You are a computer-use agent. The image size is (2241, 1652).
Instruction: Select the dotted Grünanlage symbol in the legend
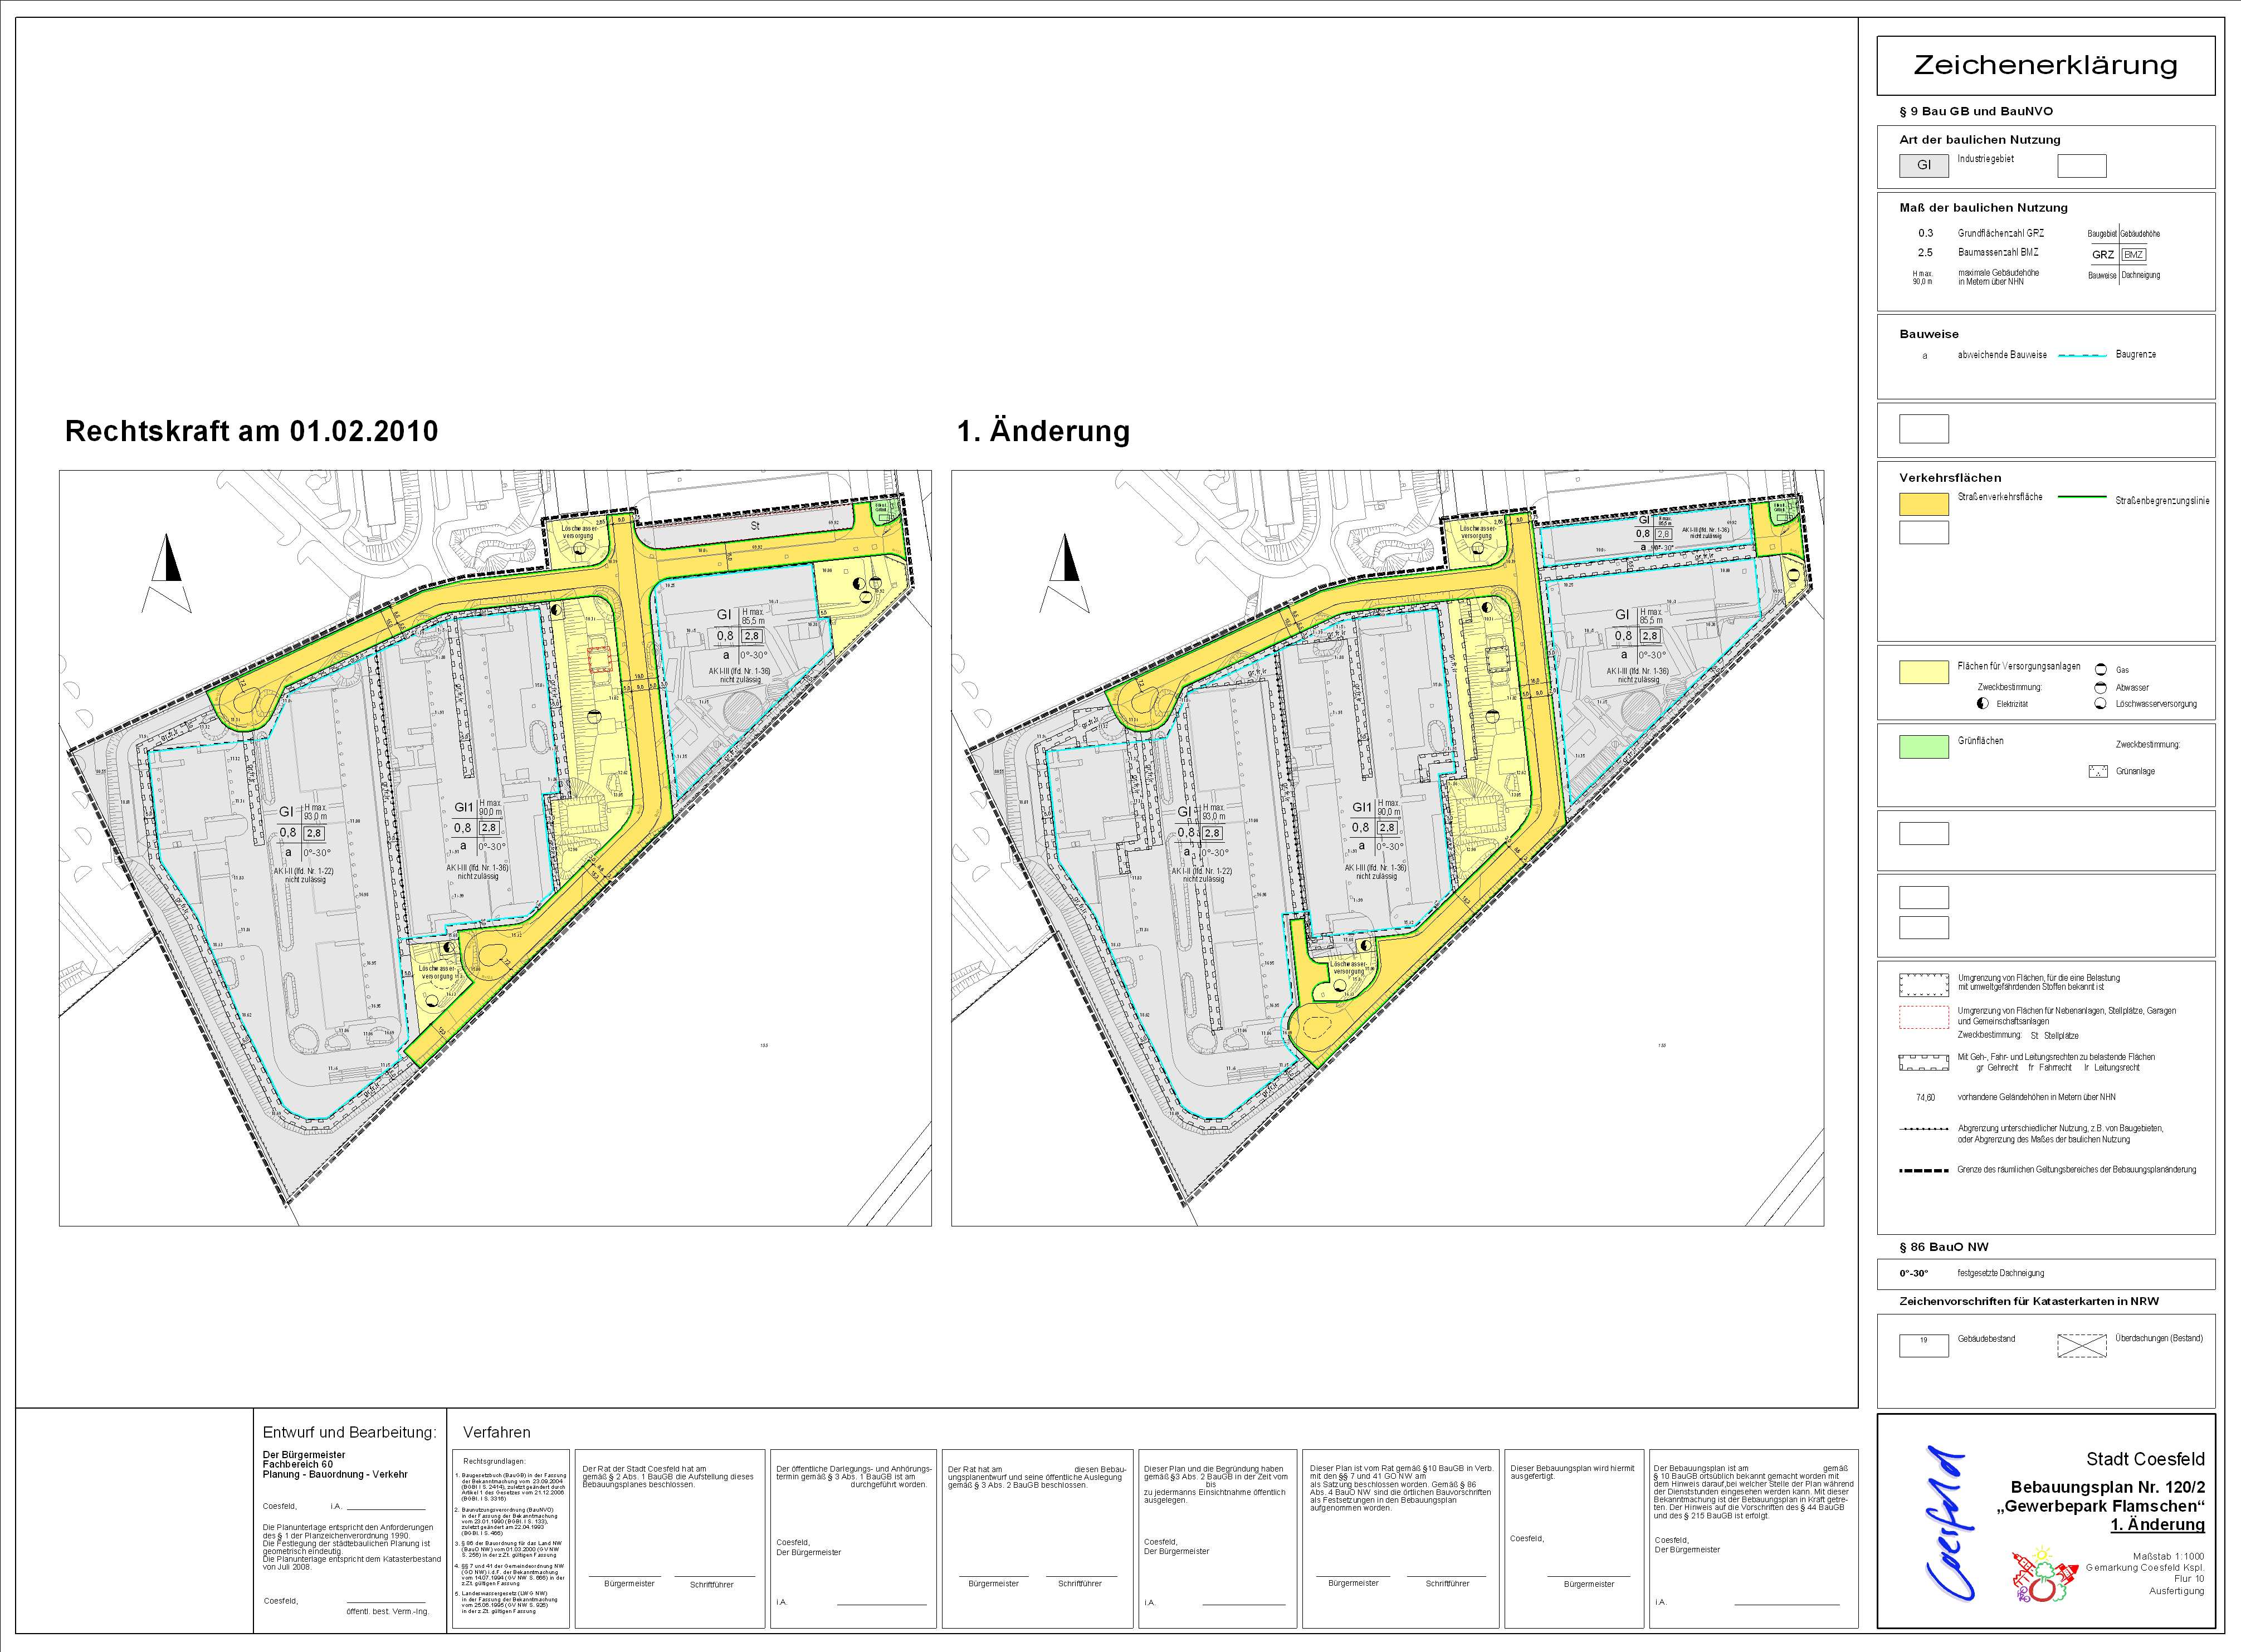[2099, 771]
